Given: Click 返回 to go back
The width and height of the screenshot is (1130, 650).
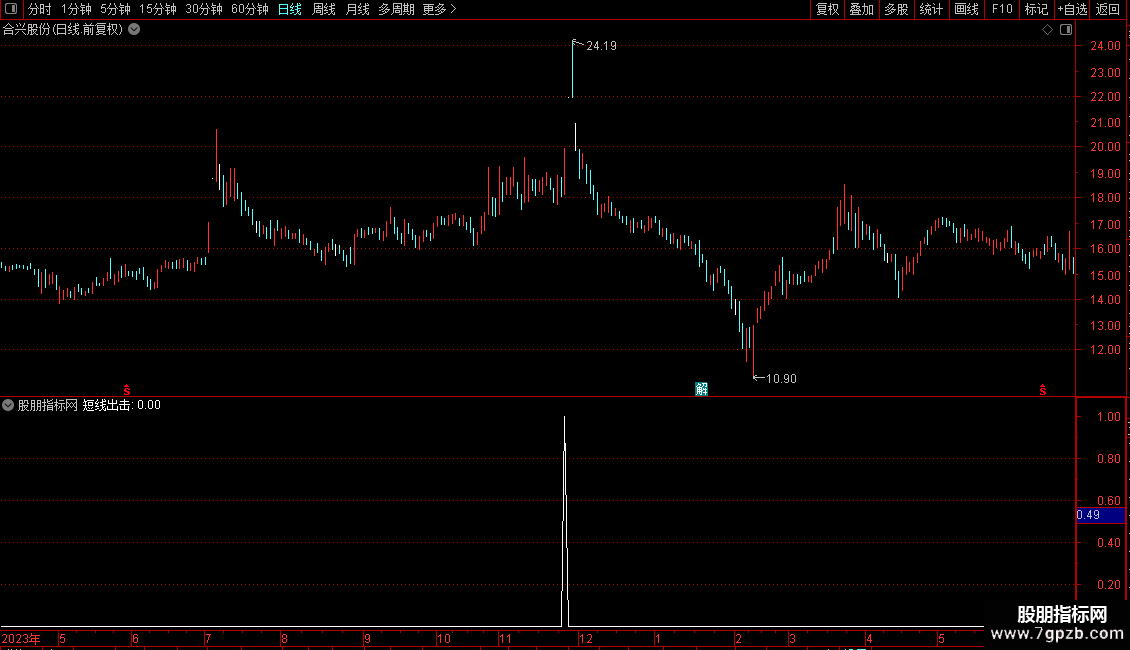Looking at the screenshot, I should [x=1108, y=9].
